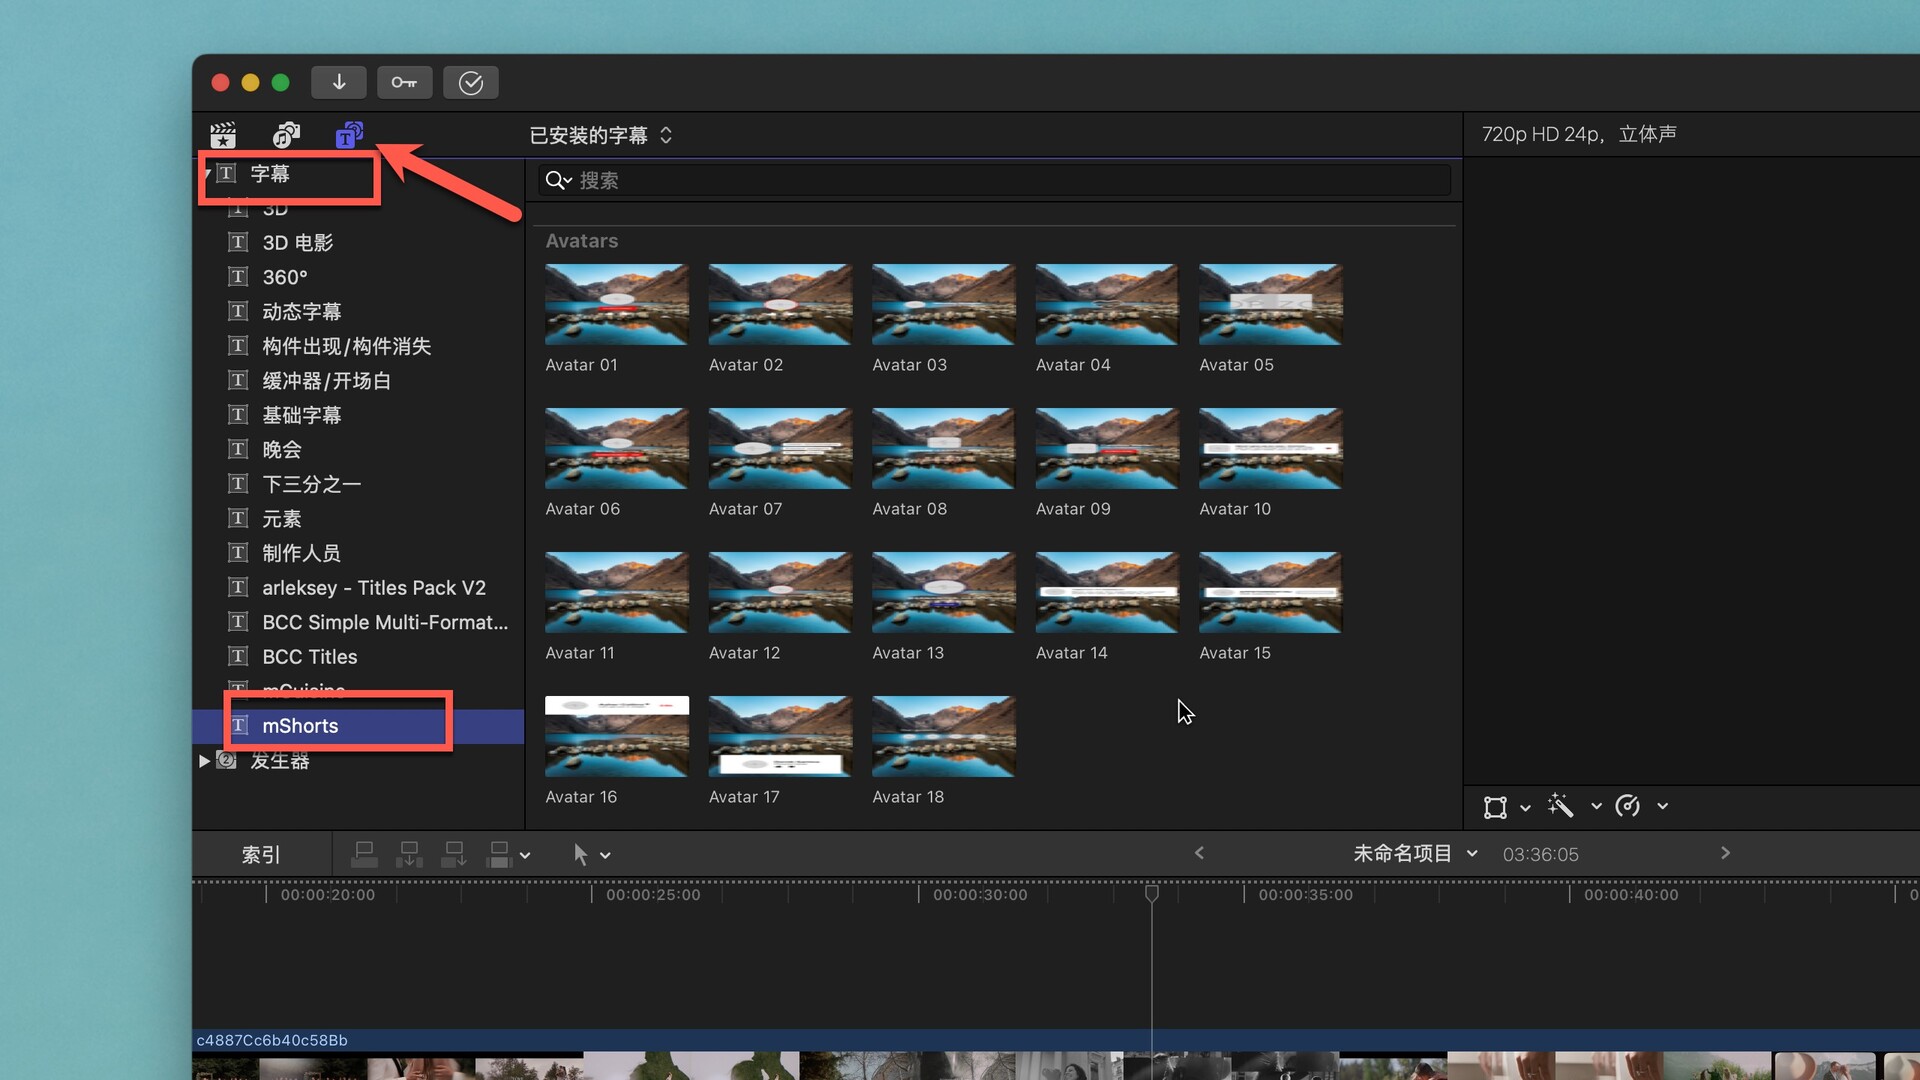
Task: Open overwrite edit options chevron
Action: point(525,856)
